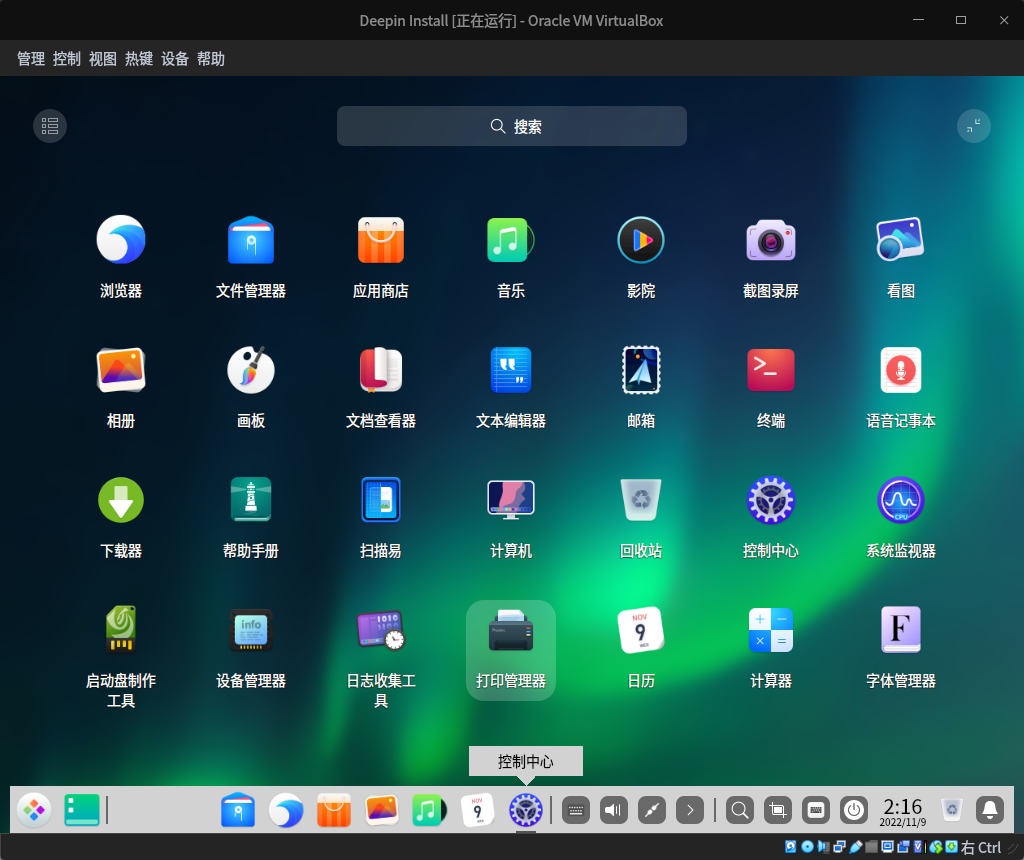Launch the 终端 terminal
The height and width of the screenshot is (860, 1024).
point(771,370)
